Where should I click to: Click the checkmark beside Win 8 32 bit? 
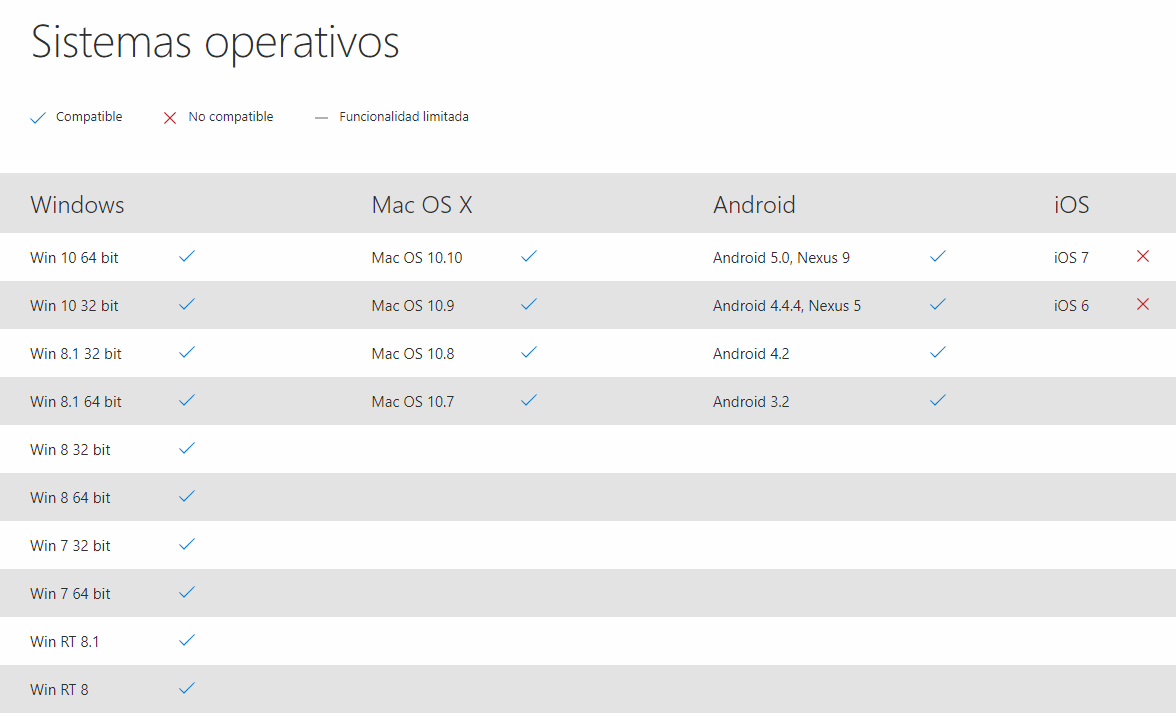[187, 448]
